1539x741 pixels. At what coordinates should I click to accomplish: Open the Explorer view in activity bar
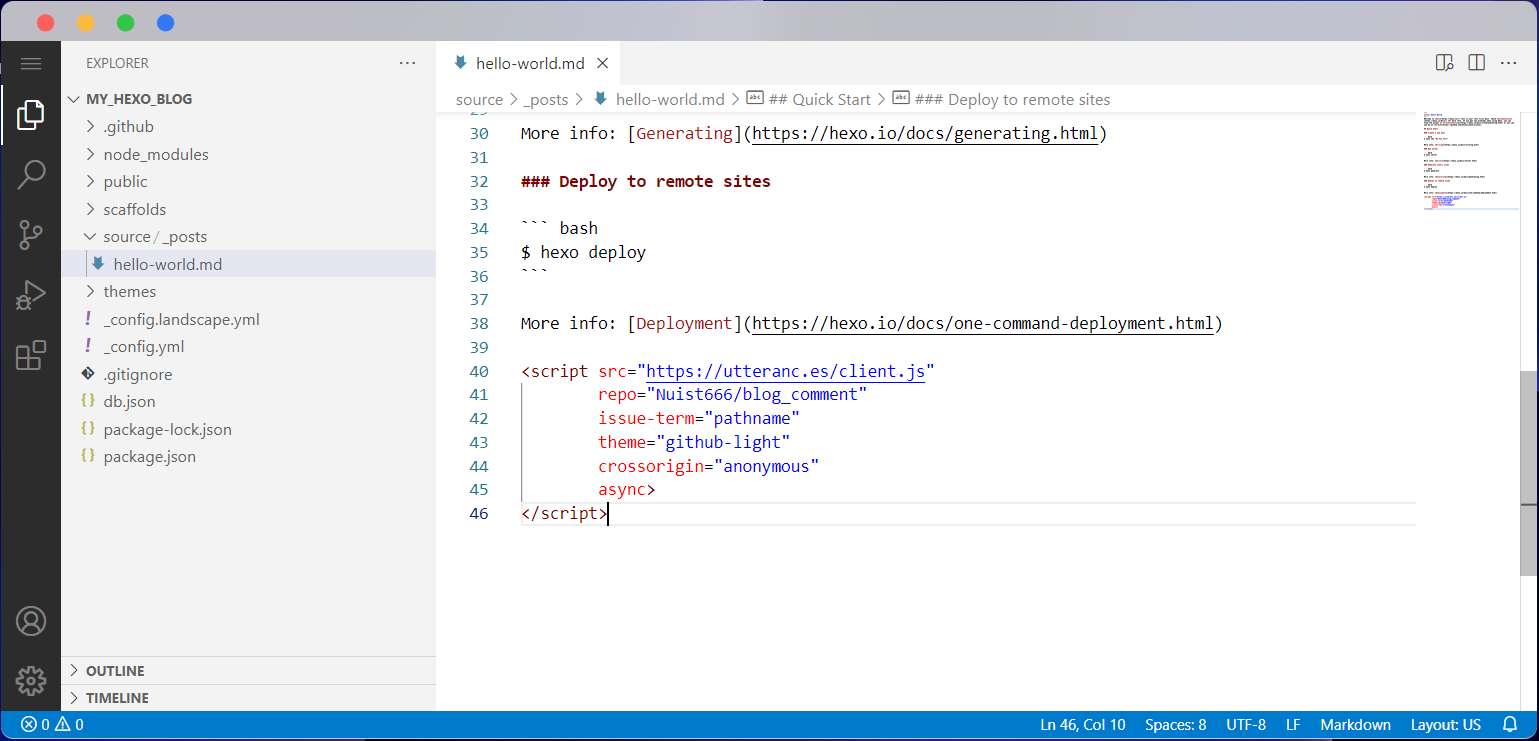click(30, 115)
